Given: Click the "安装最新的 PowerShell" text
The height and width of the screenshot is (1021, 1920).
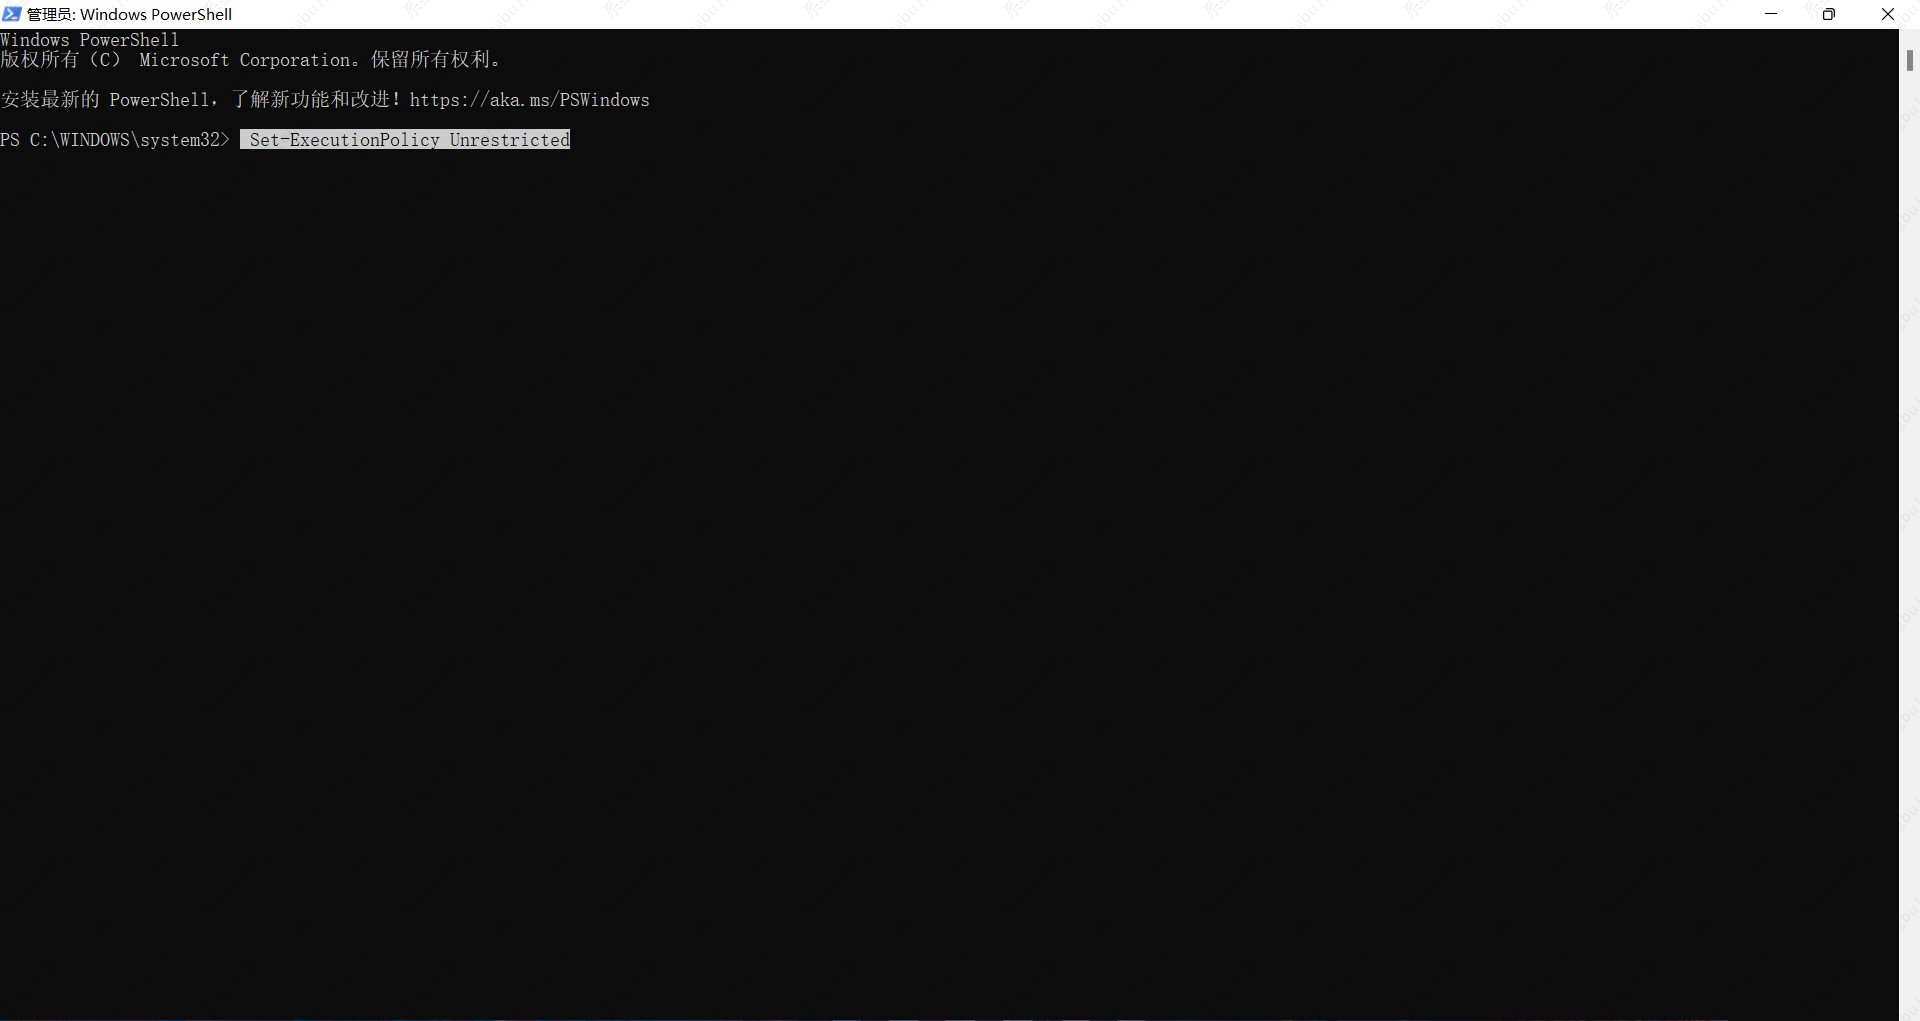Looking at the screenshot, I should (105, 100).
